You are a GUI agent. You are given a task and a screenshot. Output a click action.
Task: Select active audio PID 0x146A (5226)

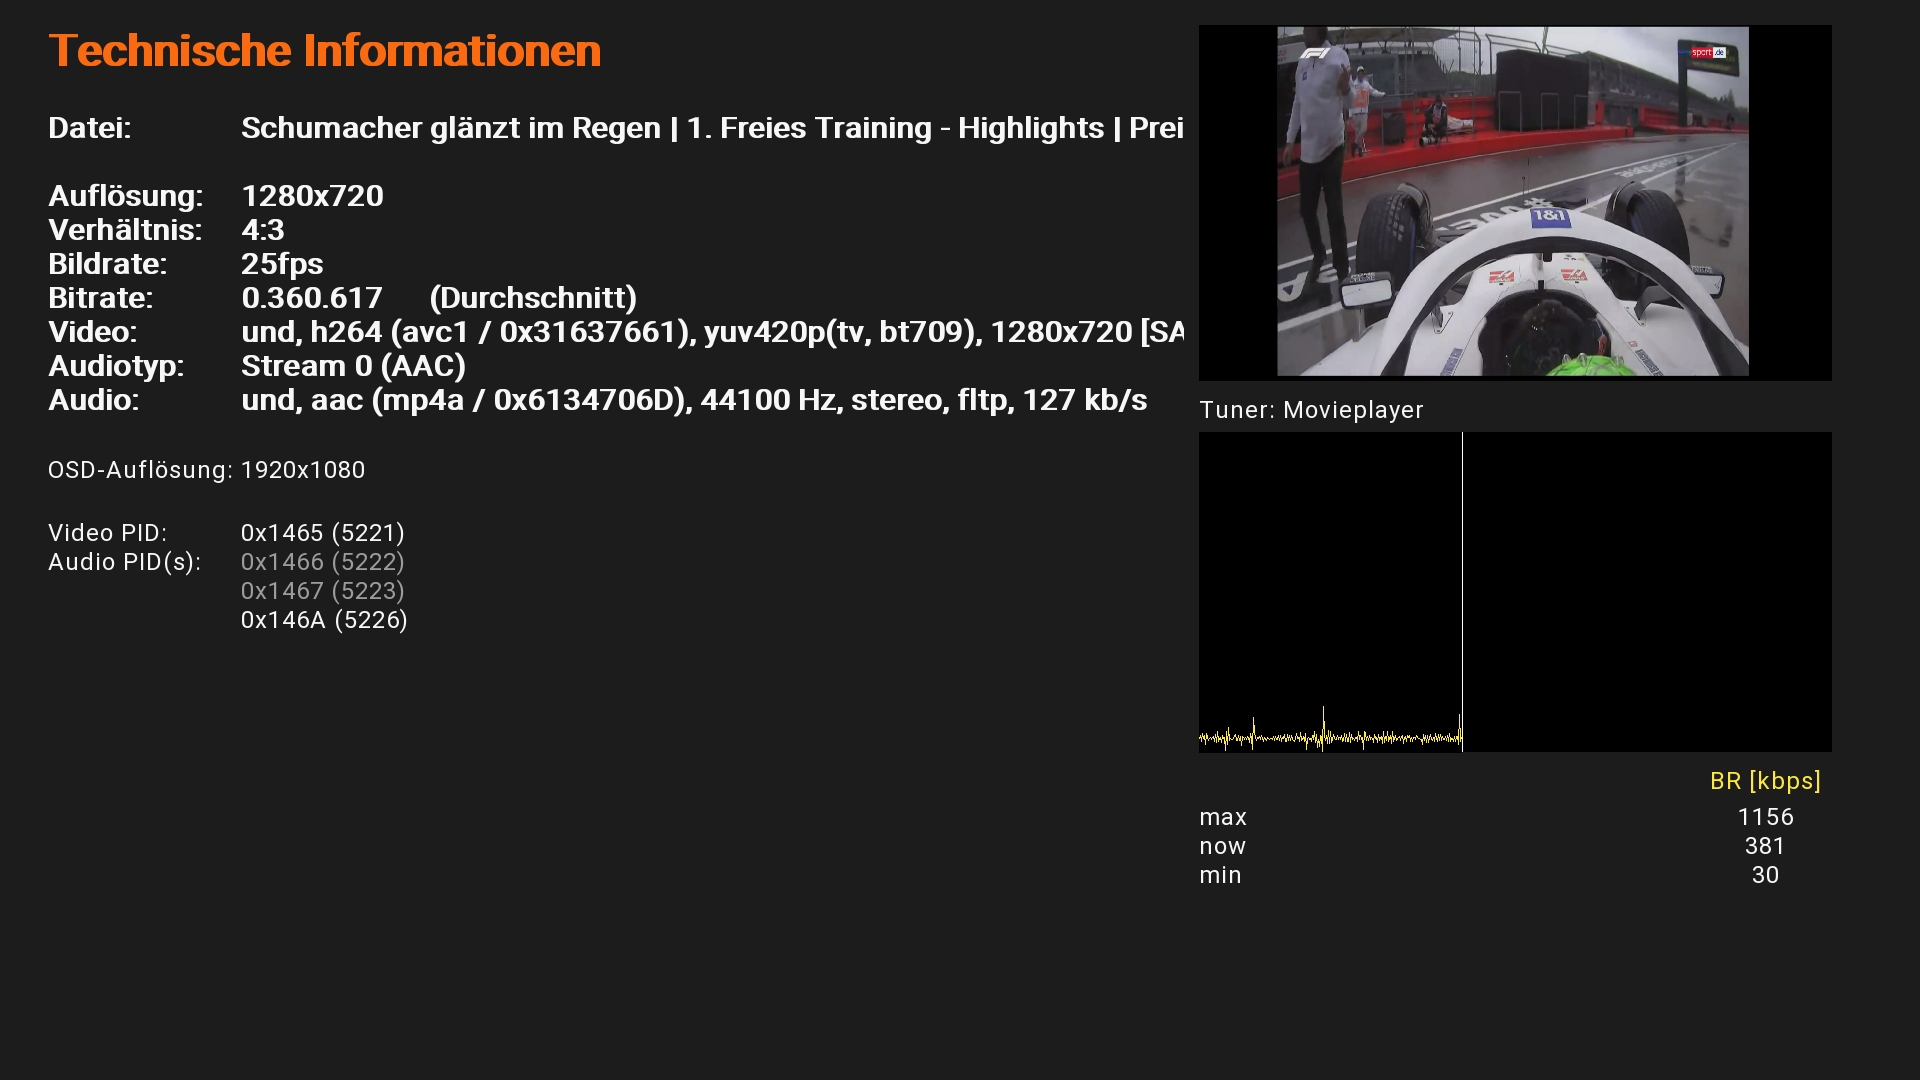(324, 620)
